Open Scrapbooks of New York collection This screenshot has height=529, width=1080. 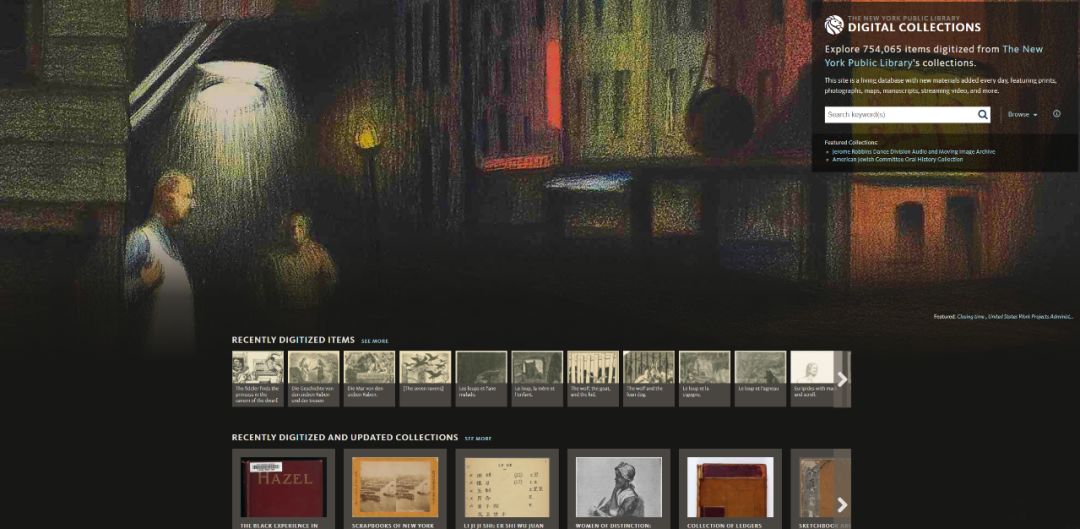point(395,487)
